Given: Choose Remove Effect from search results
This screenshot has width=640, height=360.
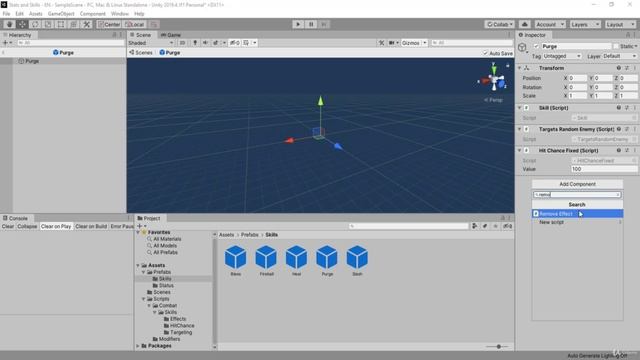Looking at the screenshot, I should [x=578, y=214].
